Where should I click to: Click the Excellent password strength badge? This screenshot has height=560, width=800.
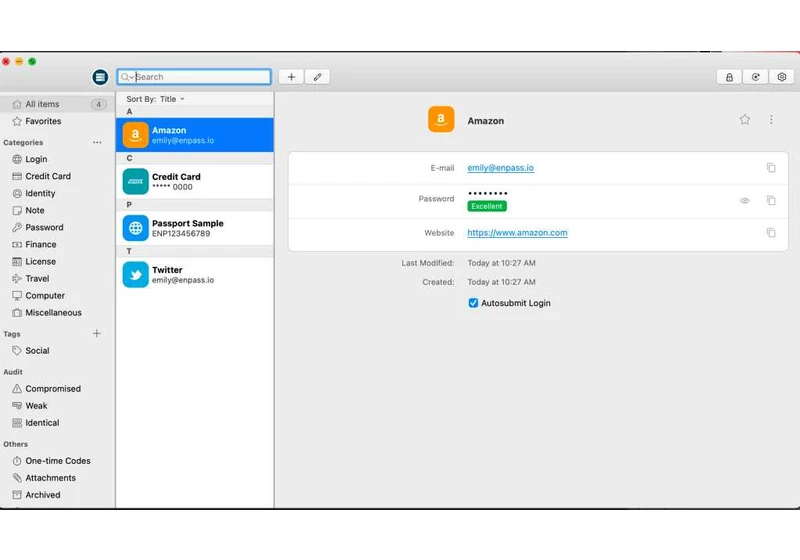pos(487,206)
